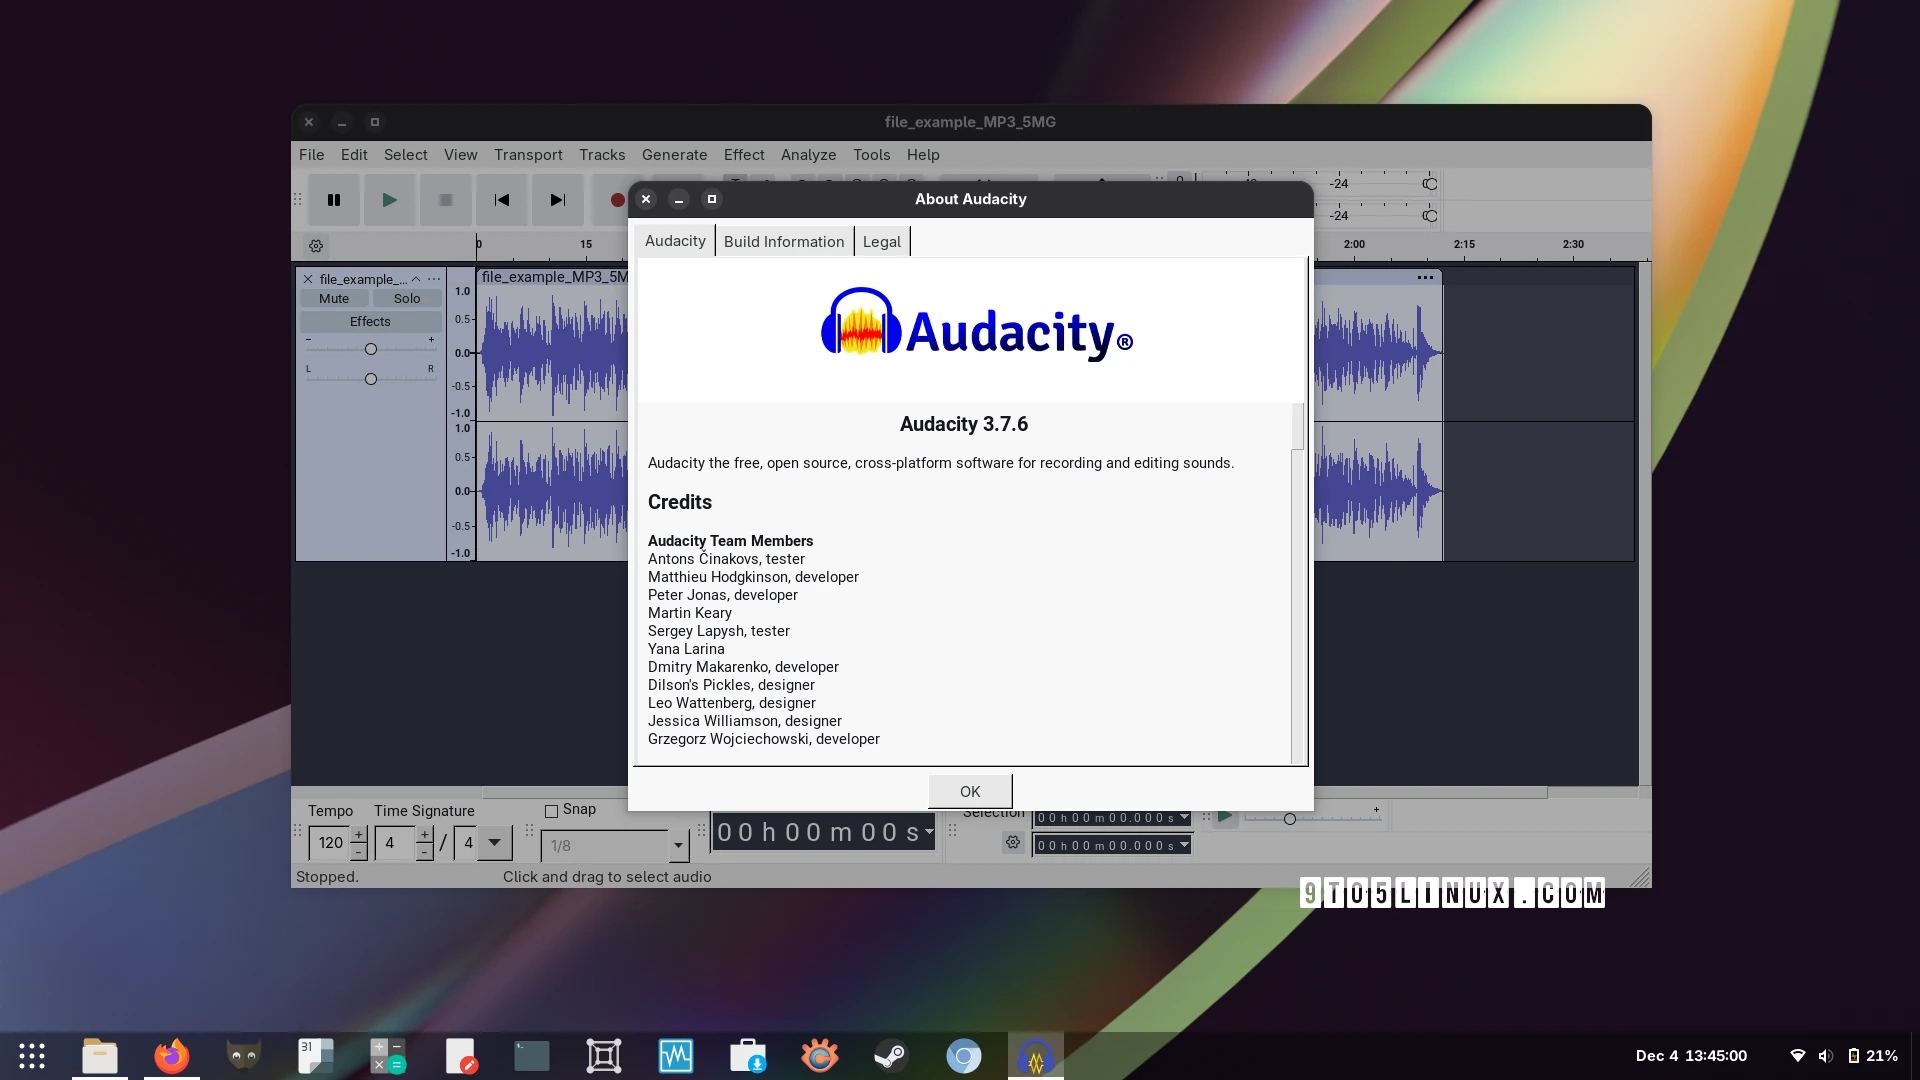1920x1080 pixels.
Task: Open the timeline options gear
Action: pos(315,246)
